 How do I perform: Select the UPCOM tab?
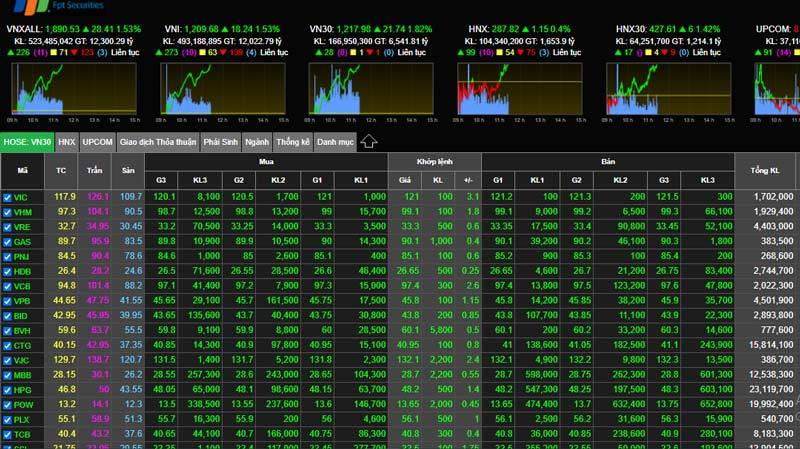(x=97, y=142)
